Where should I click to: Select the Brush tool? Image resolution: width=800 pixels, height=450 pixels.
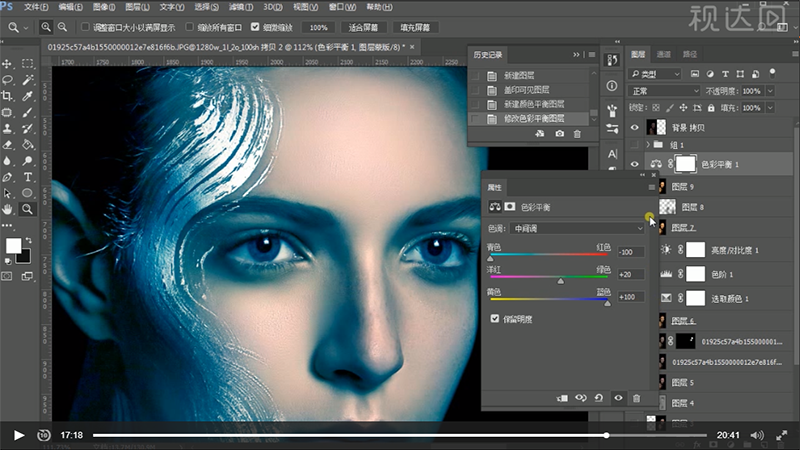click(x=28, y=112)
